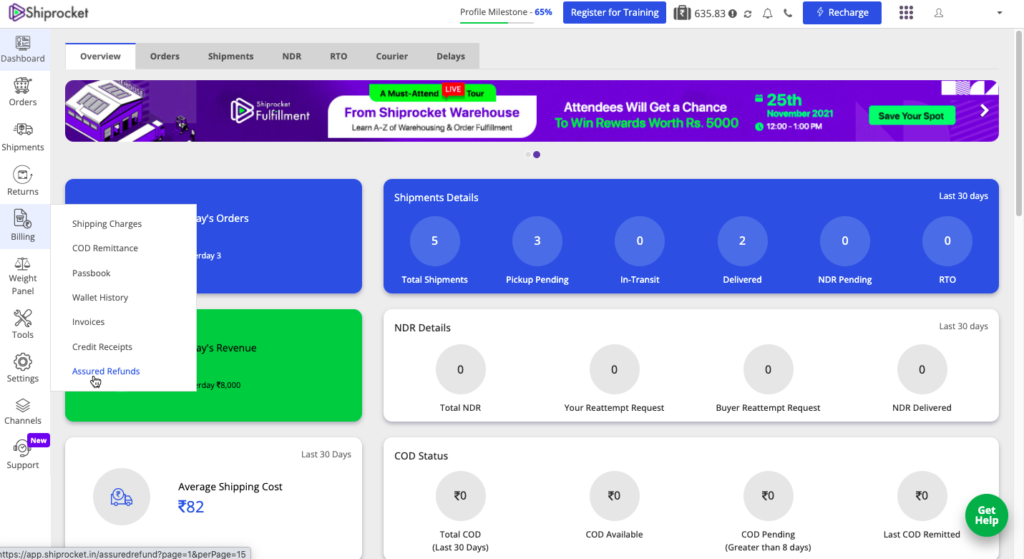Select Shipping Charges in the Billing menu
The width and height of the screenshot is (1024, 559).
click(x=106, y=224)
